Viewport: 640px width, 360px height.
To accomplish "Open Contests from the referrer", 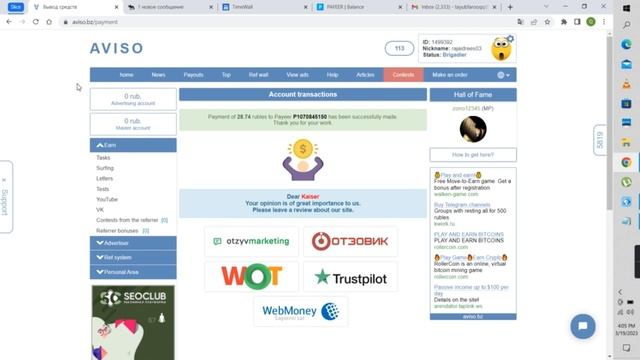I will pyautogui.click(x=127, y=220).
